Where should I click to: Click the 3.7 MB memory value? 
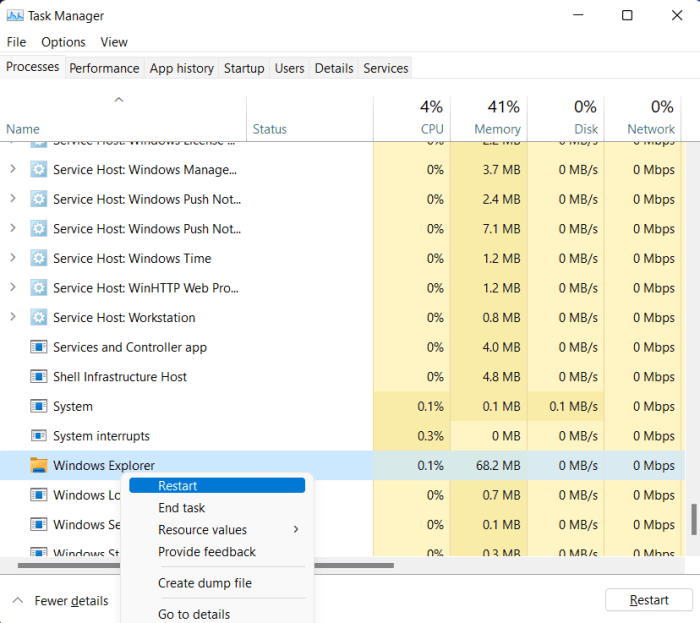[501, 170]
